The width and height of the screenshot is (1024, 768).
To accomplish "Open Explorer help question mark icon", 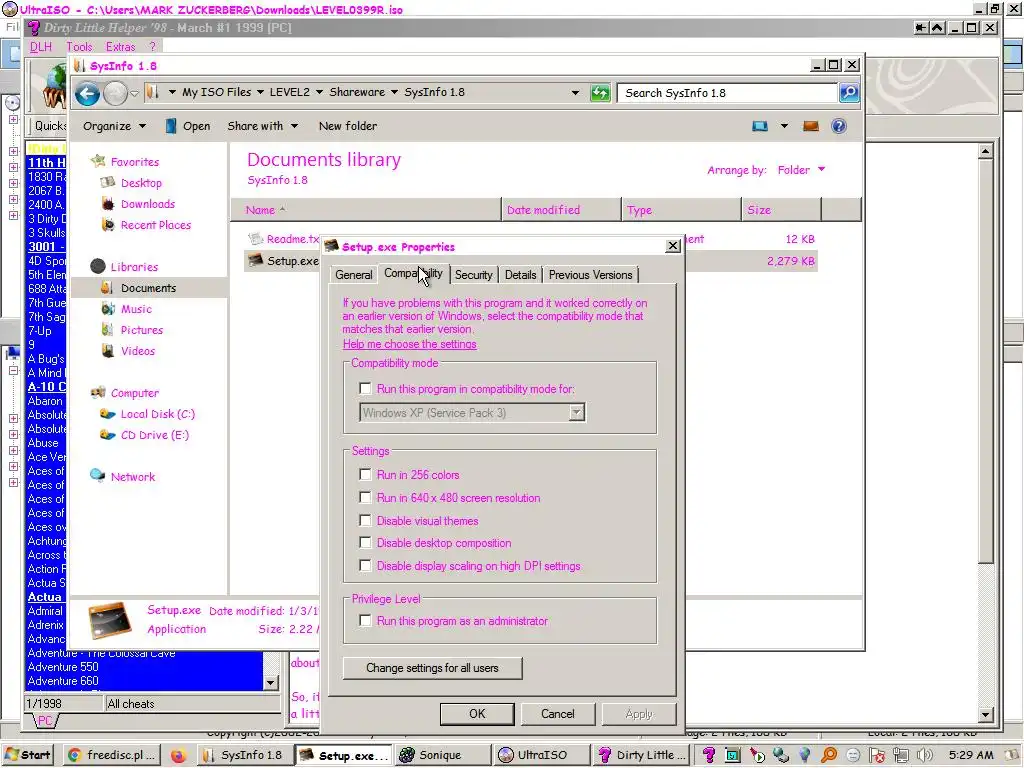I will tap(839, 126).
